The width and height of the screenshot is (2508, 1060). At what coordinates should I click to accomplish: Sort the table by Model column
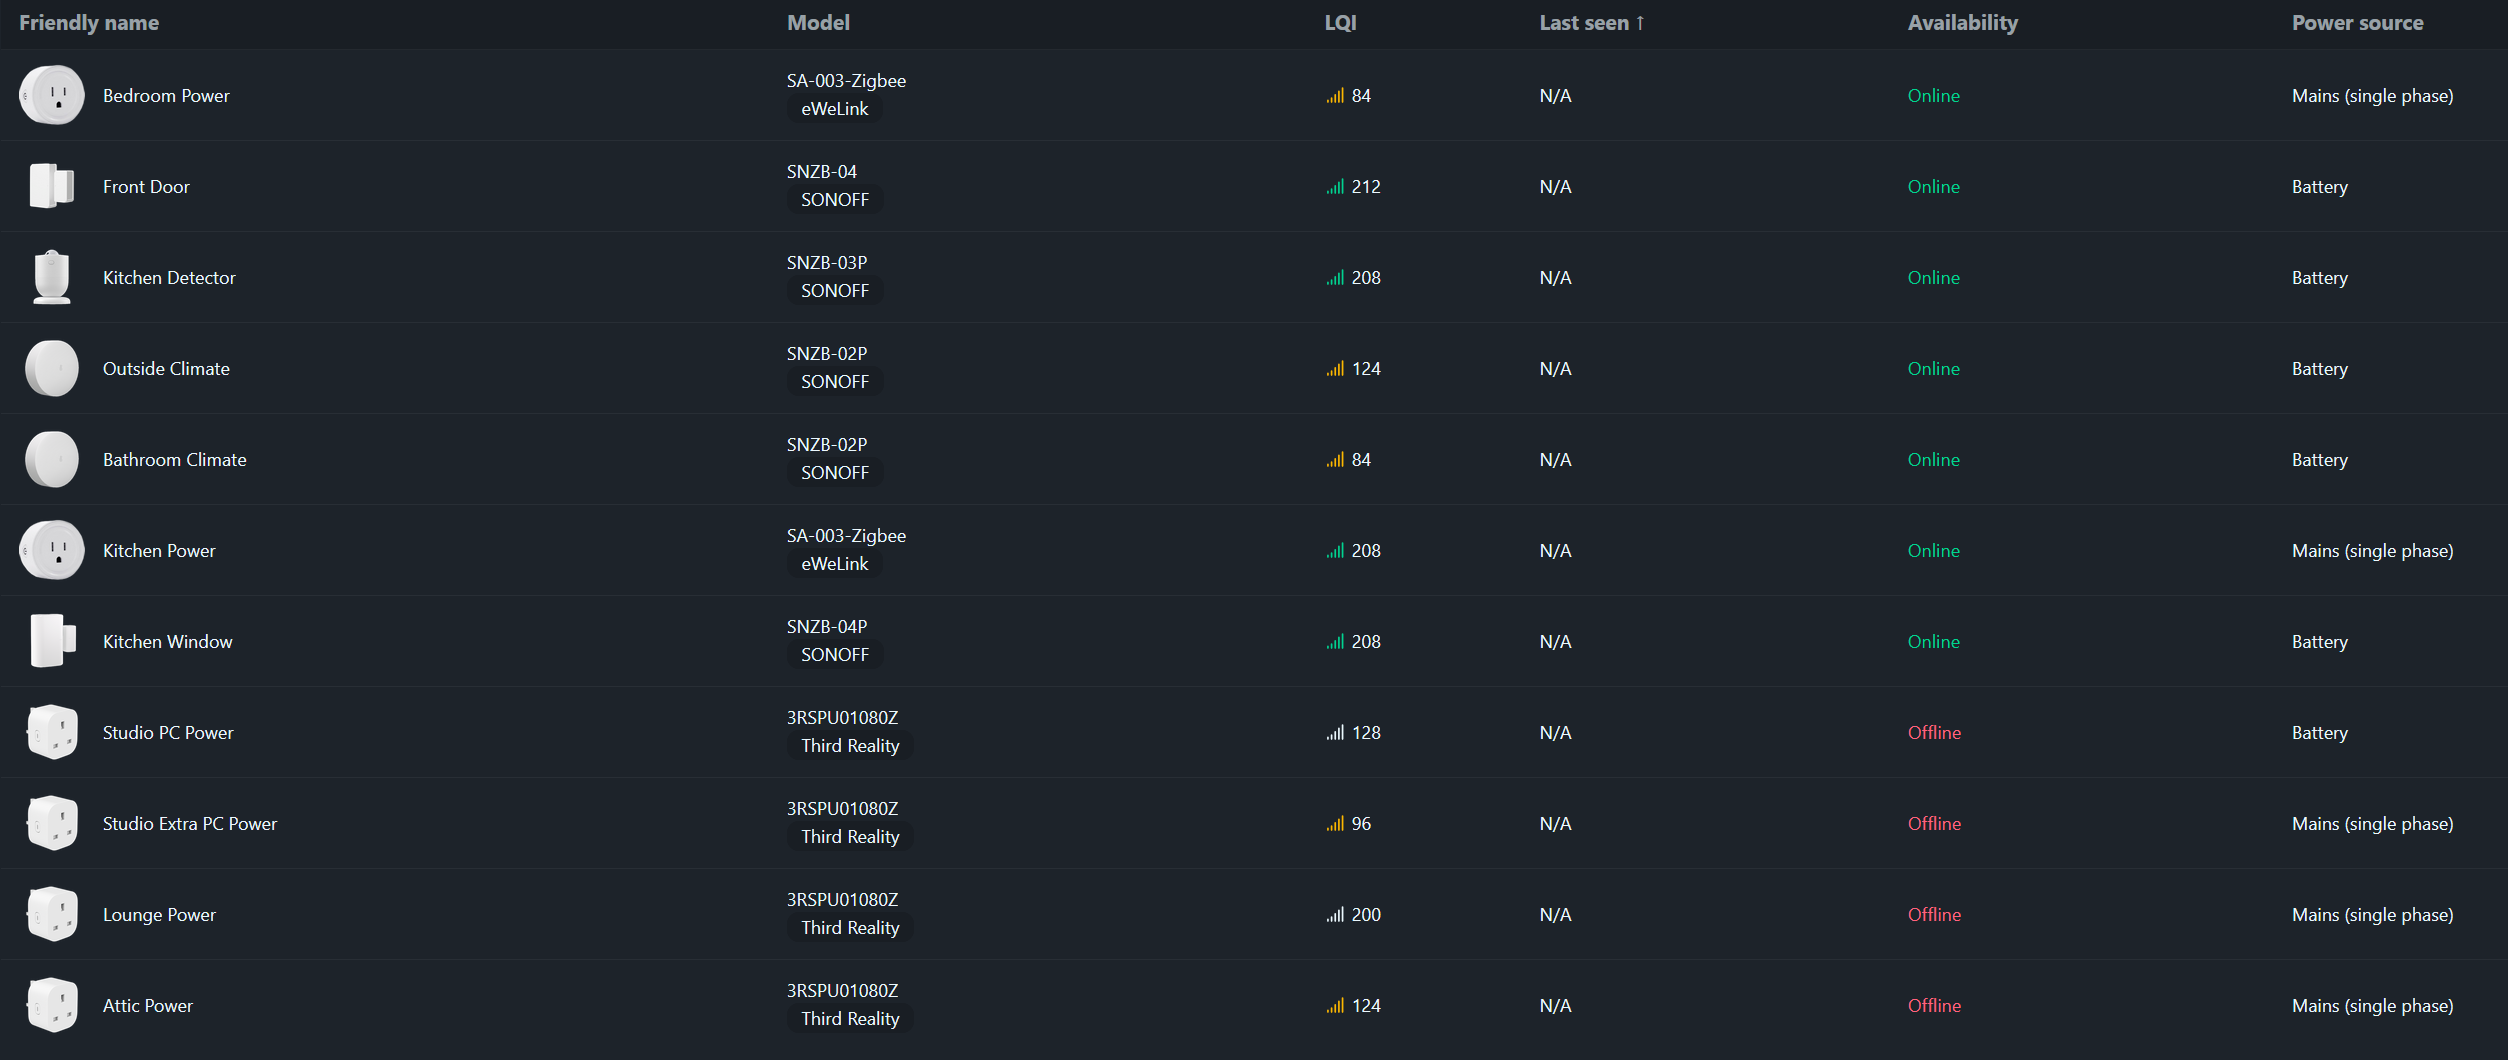[x=818, y=23]
